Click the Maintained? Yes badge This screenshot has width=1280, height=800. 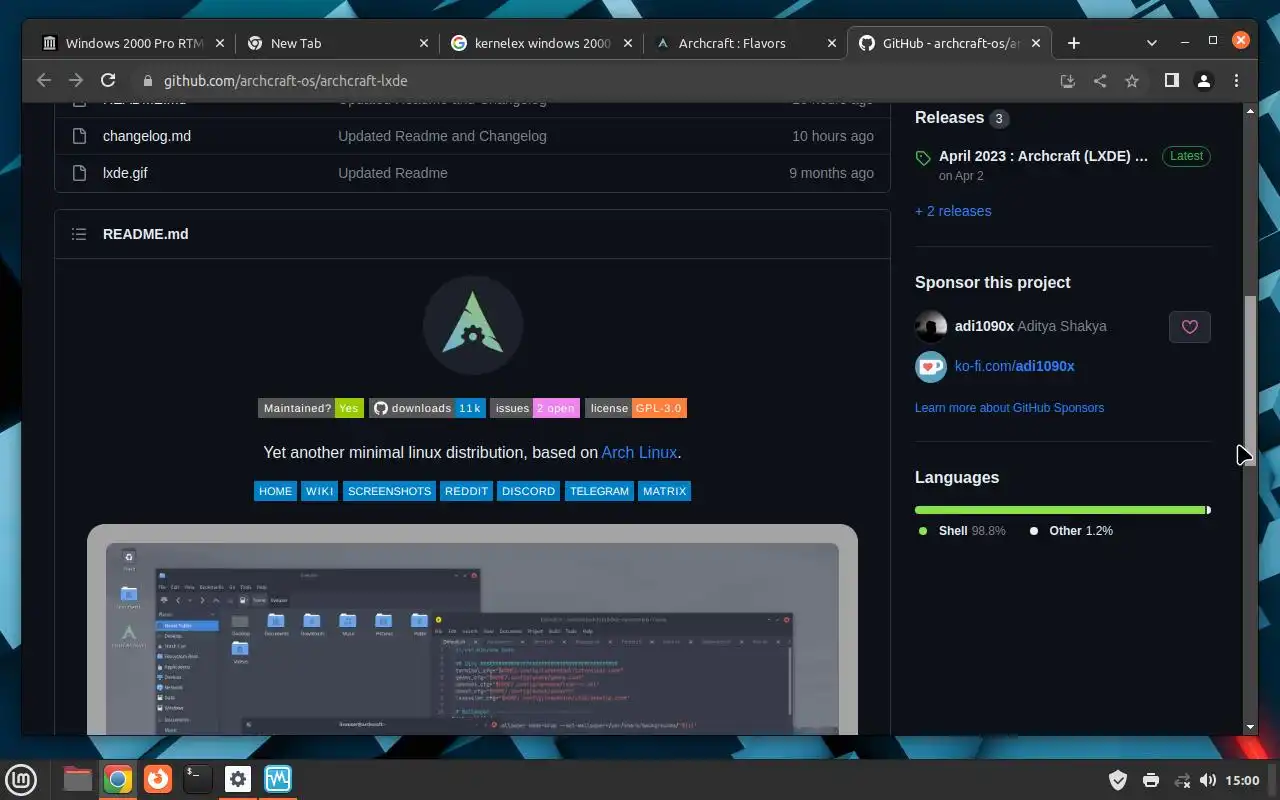pos(311,408)
